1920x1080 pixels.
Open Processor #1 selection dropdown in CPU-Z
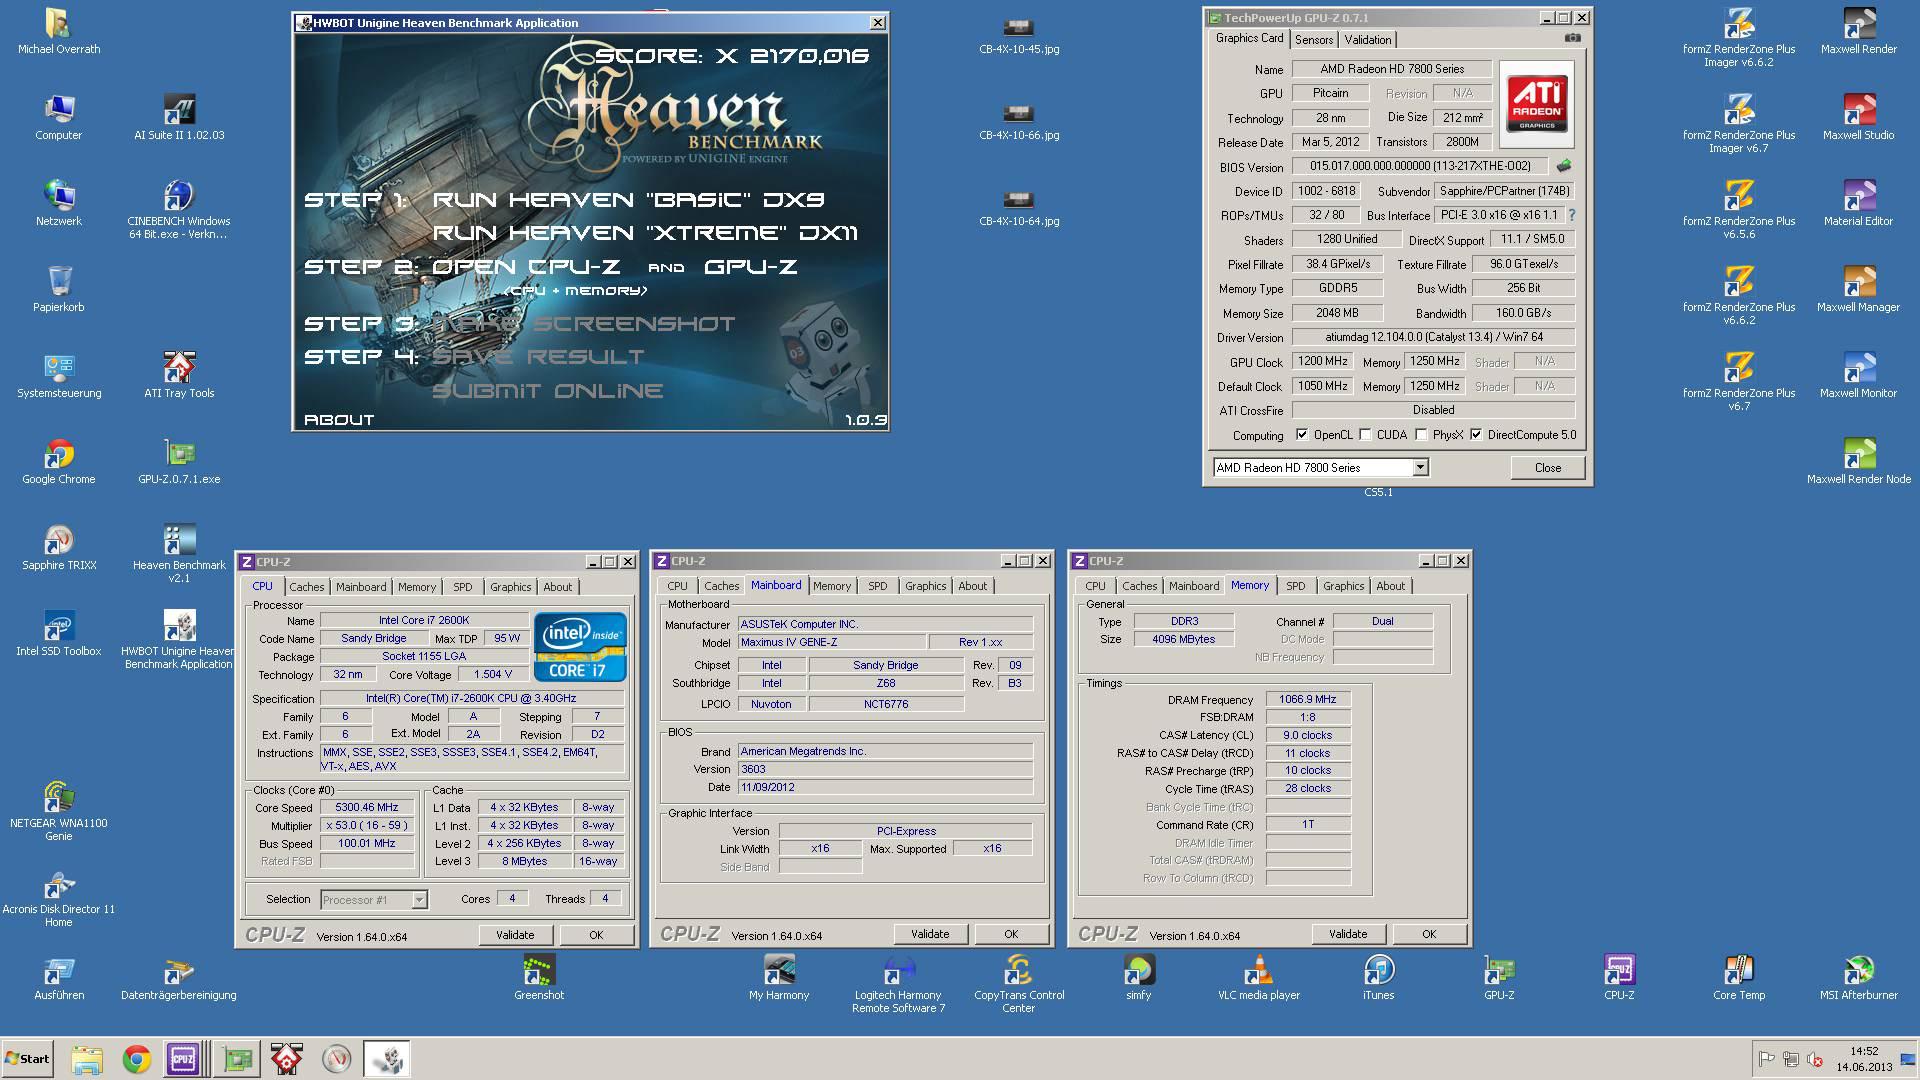(419, 900)
